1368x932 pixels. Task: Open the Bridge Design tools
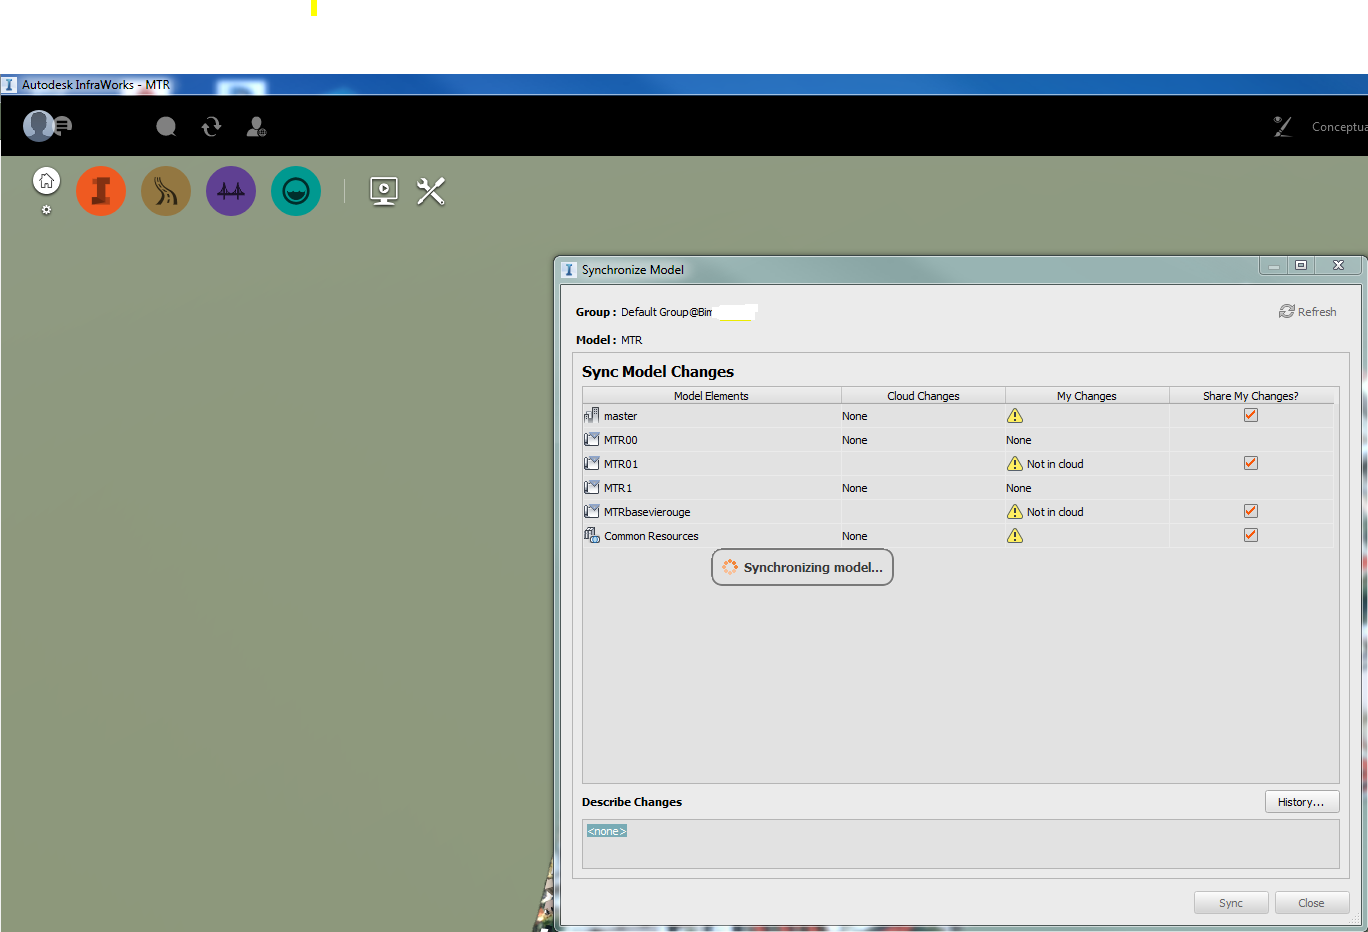tap(230, 190)
